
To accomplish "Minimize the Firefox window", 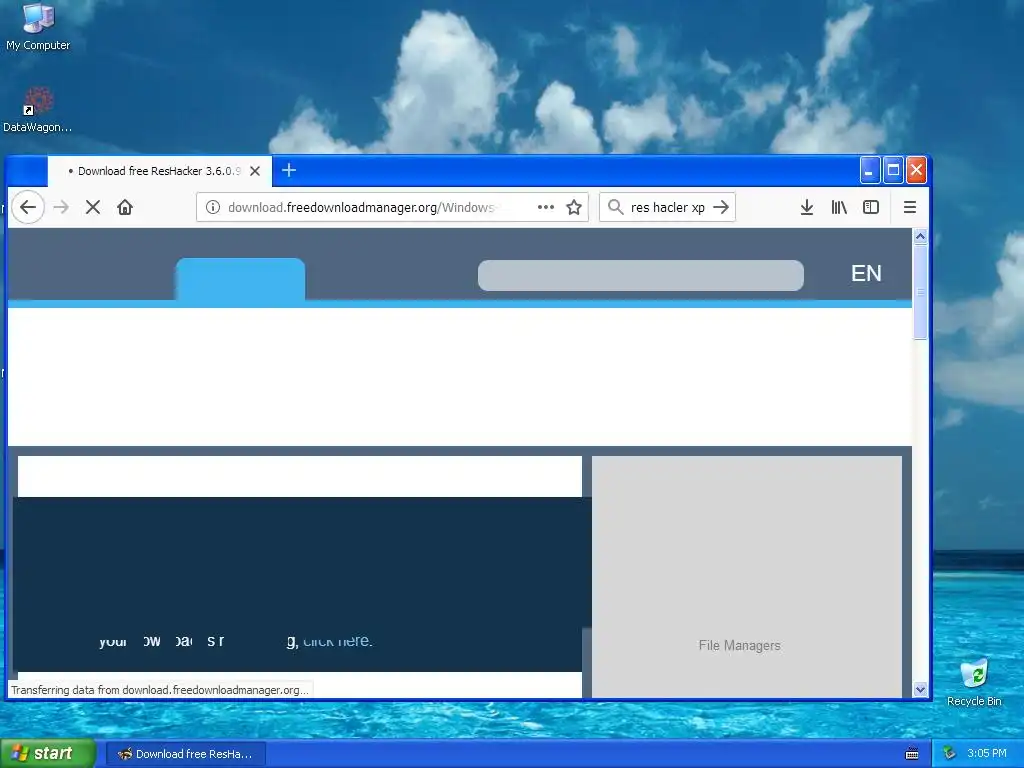I will coord(869,170).
